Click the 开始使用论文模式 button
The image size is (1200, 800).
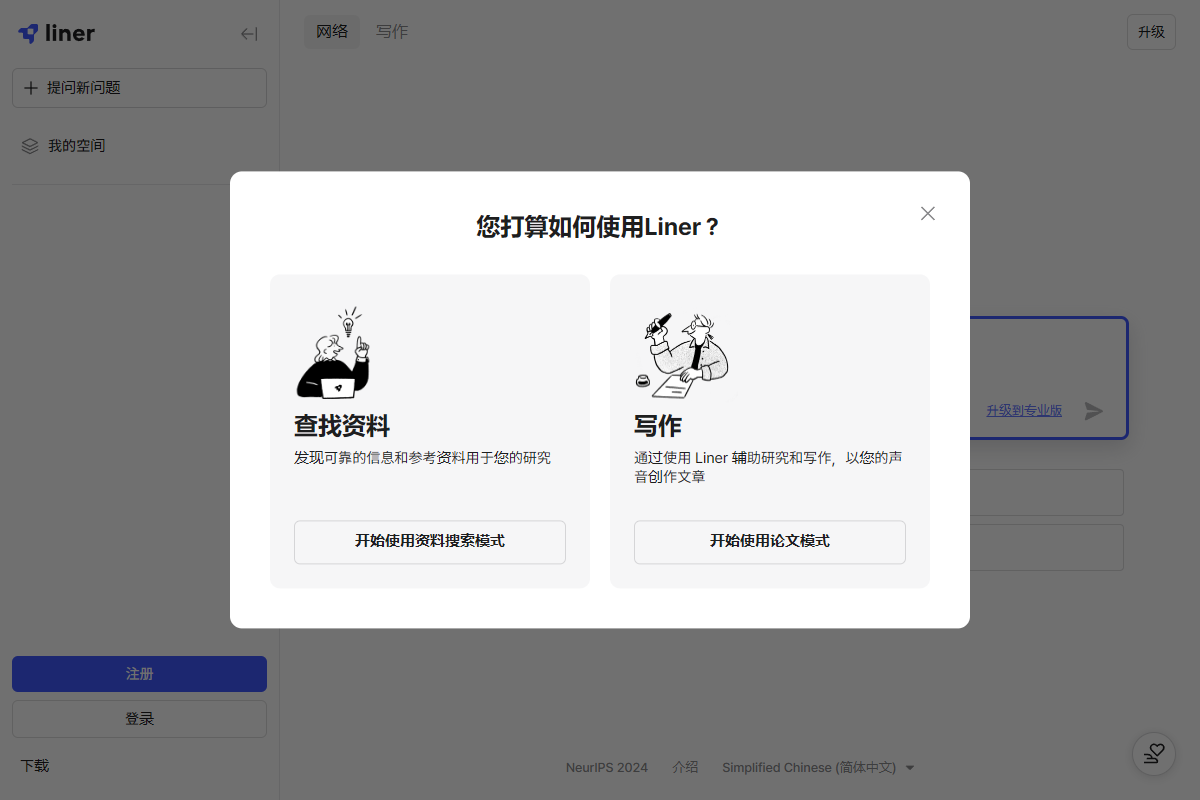pyautogui.click(x=769, y=542)
